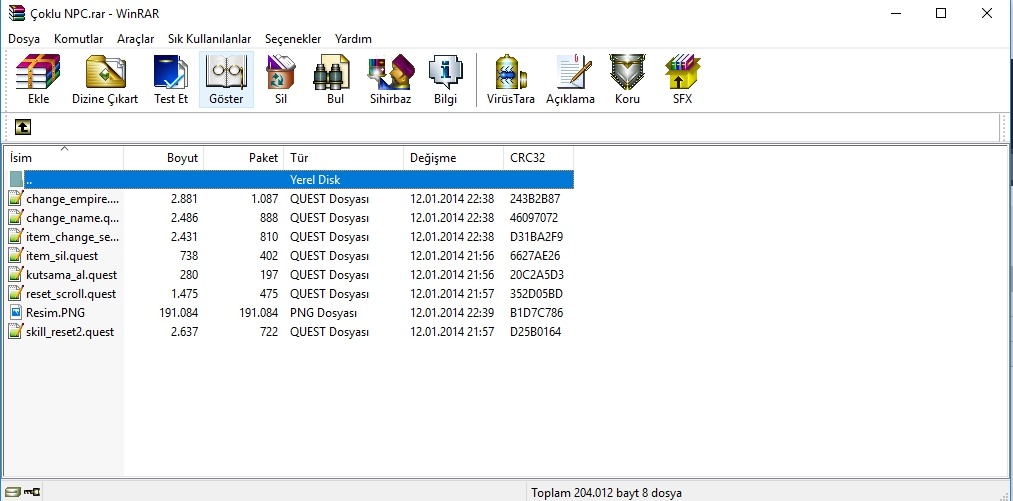Open the Yardım menu
Image resolution: width=1013 pixels, height=501 pixels.
(353, 39)
